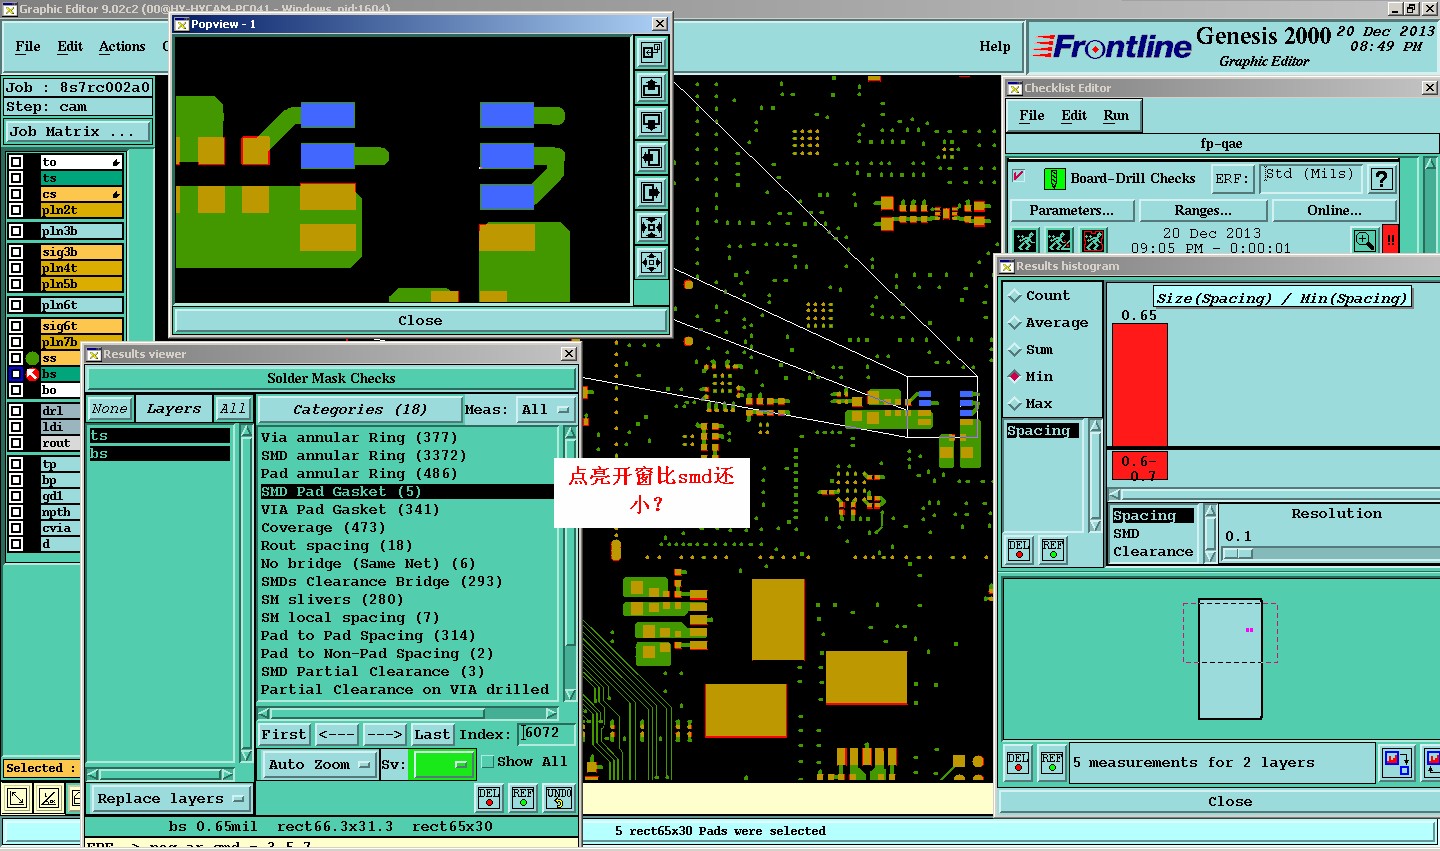This screenshot has height=851, width=1440.
Task: Click the Last result navigation button
Action: pos(432,734)
